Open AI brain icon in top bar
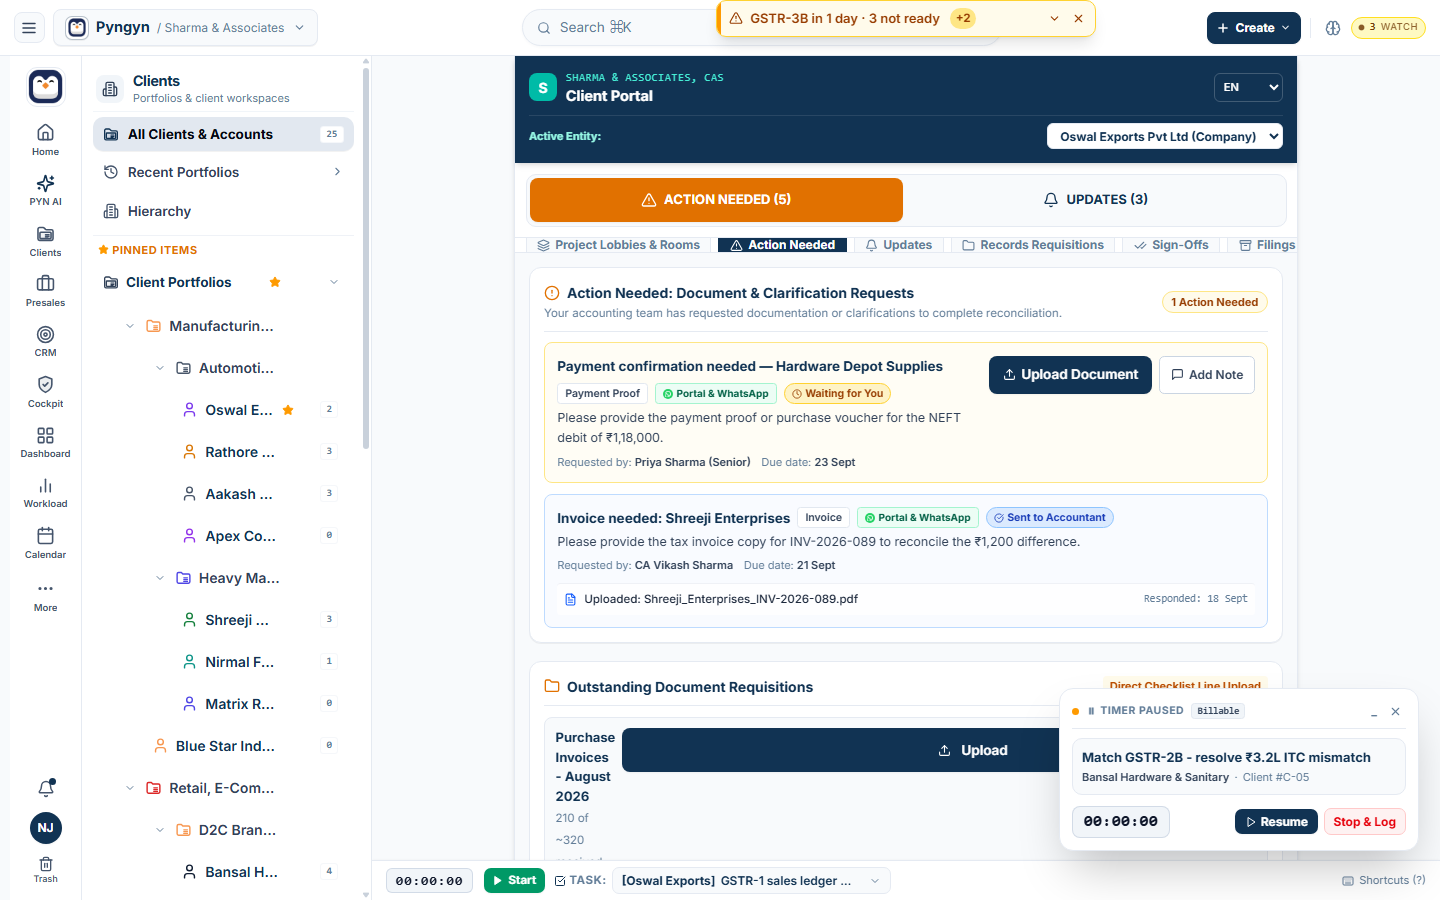Image resolution: width=1440 pixels, height=900 pixels. point(1333,28)
